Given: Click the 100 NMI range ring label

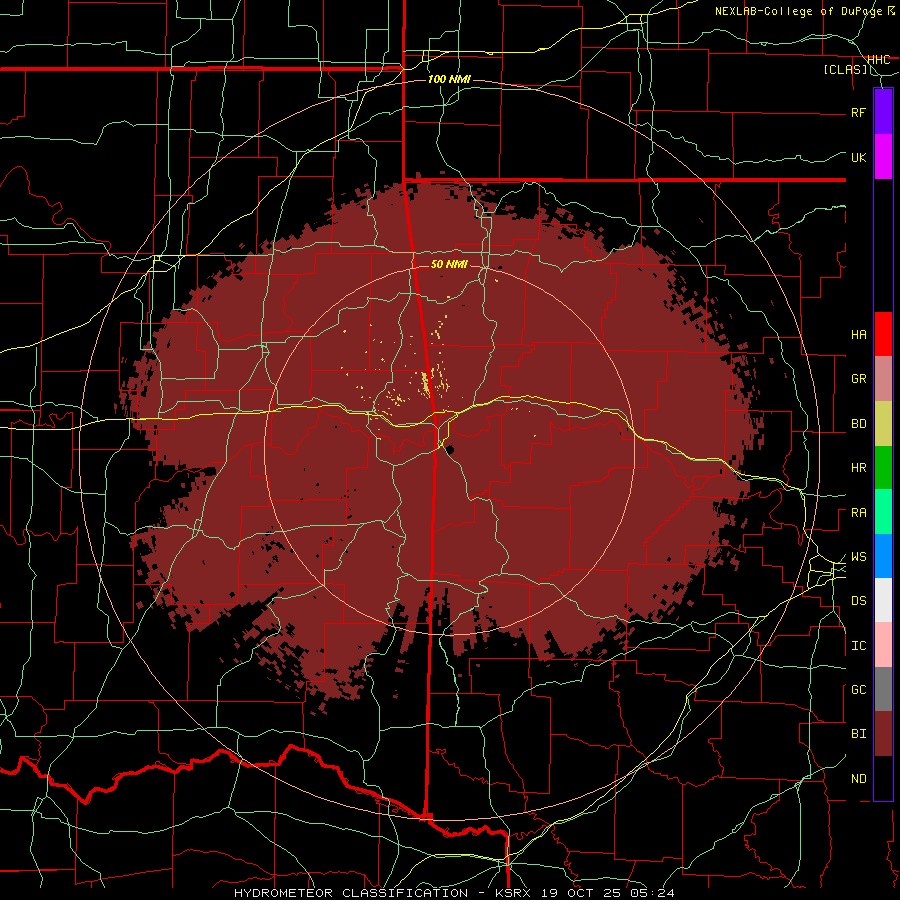Looking at the screenshot, I should tap(449, 79).
